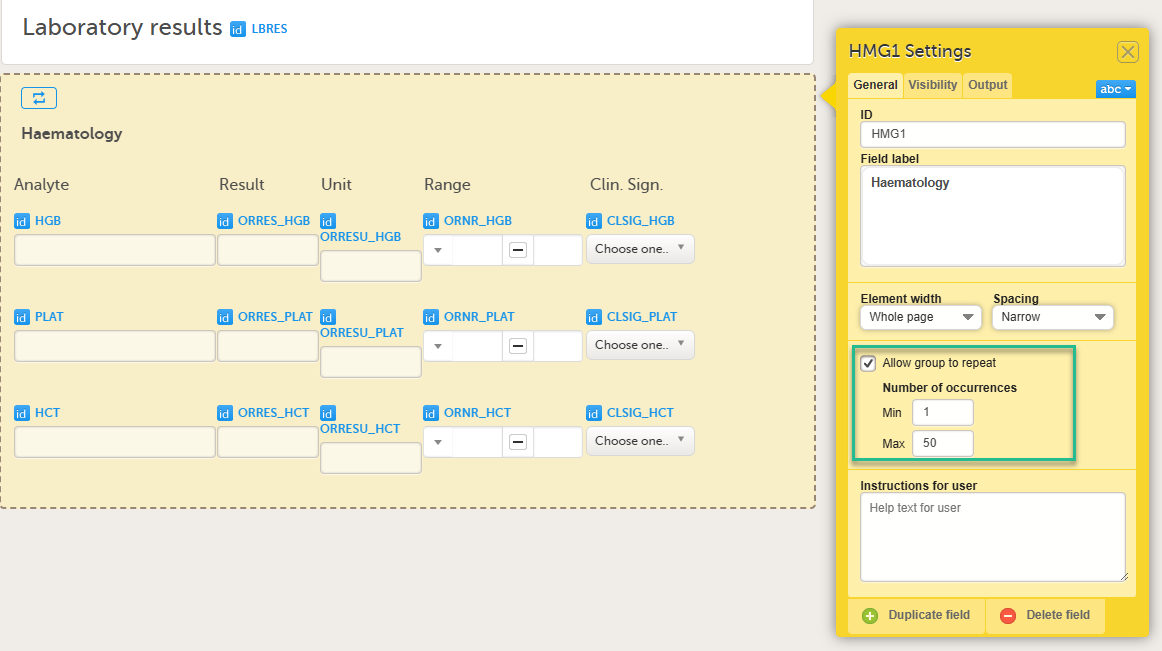Open the Element width dropdown
The height and width of the screenshot is (651, 1162).
pos(920,317)
